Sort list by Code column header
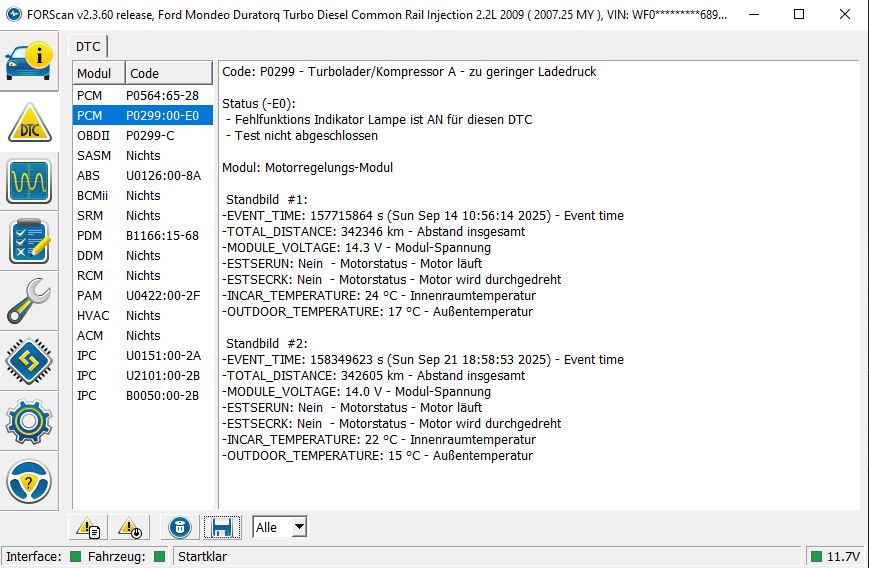 (x=168, y=73)
